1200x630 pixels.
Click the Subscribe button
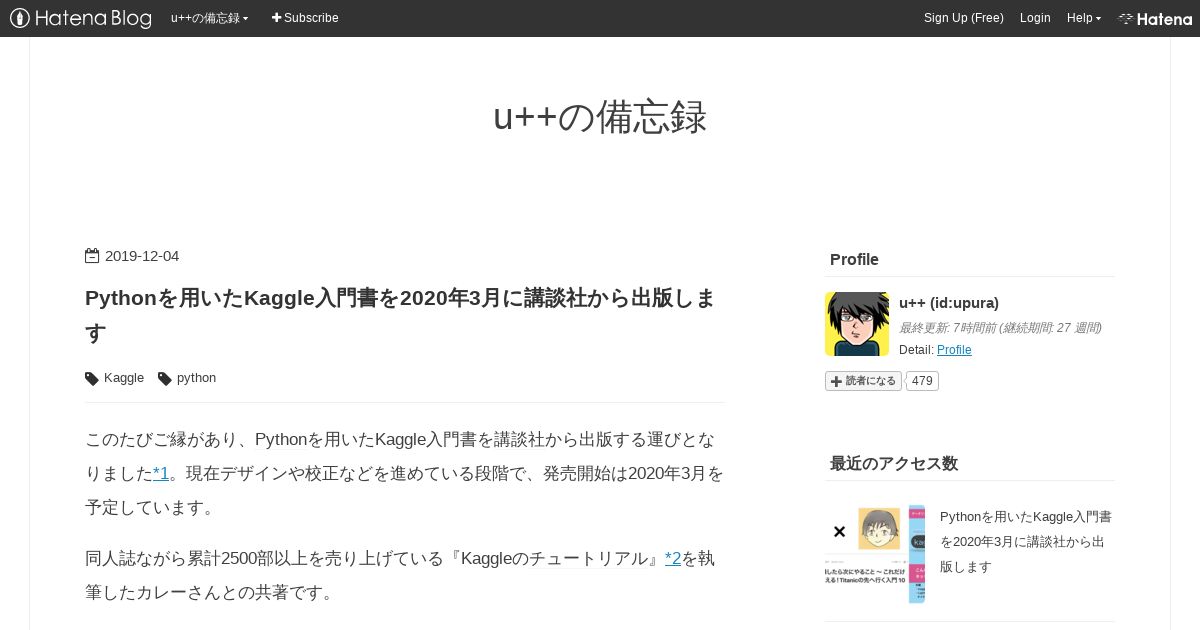(x=305, y=18)
